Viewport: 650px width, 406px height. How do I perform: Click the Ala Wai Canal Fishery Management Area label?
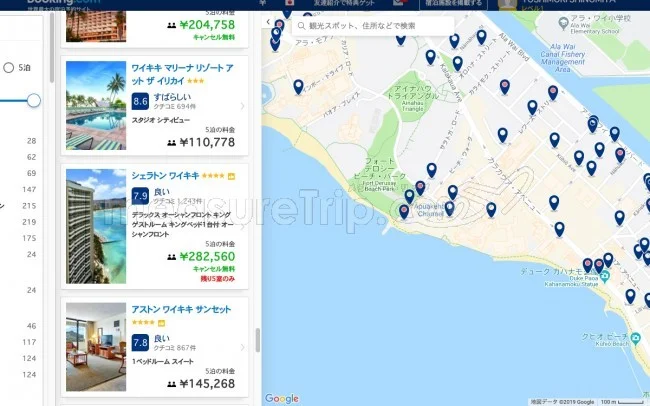pos(563,58)
